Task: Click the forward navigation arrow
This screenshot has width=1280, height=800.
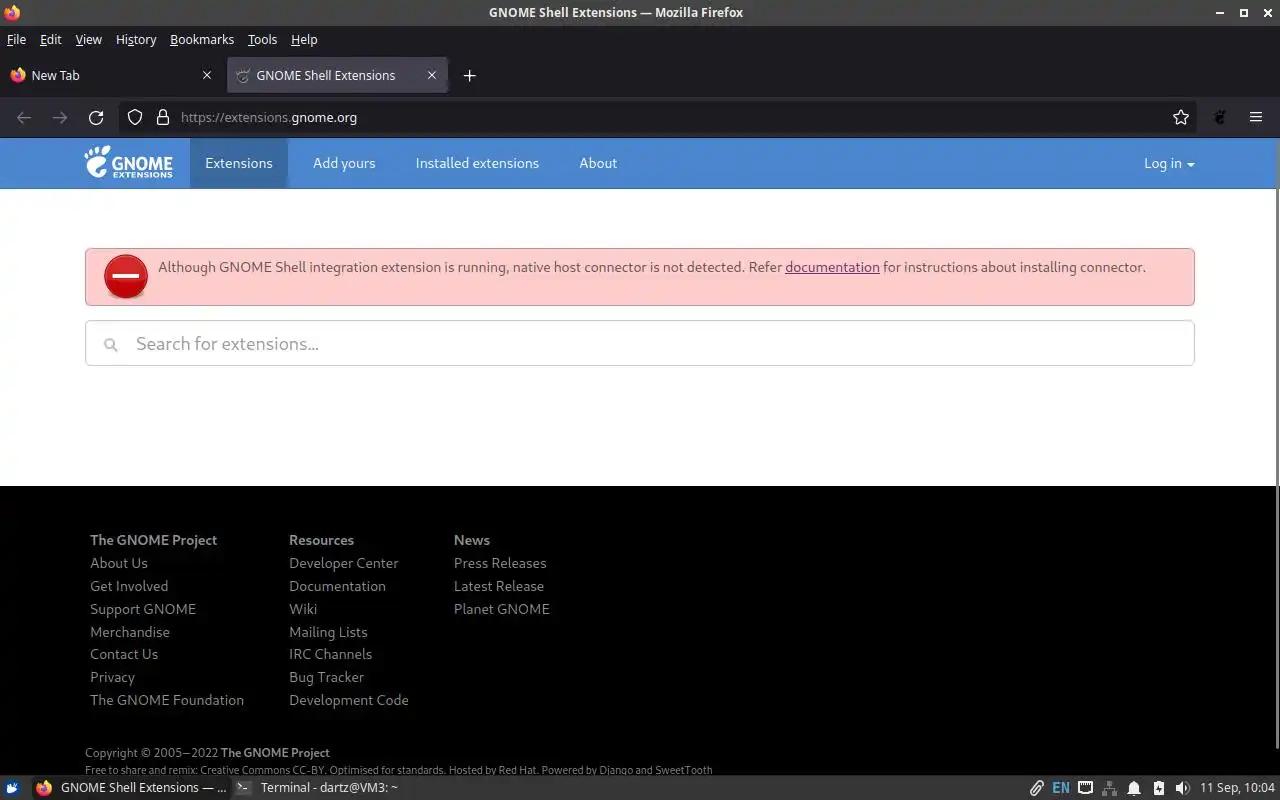Action: point(60,117)
